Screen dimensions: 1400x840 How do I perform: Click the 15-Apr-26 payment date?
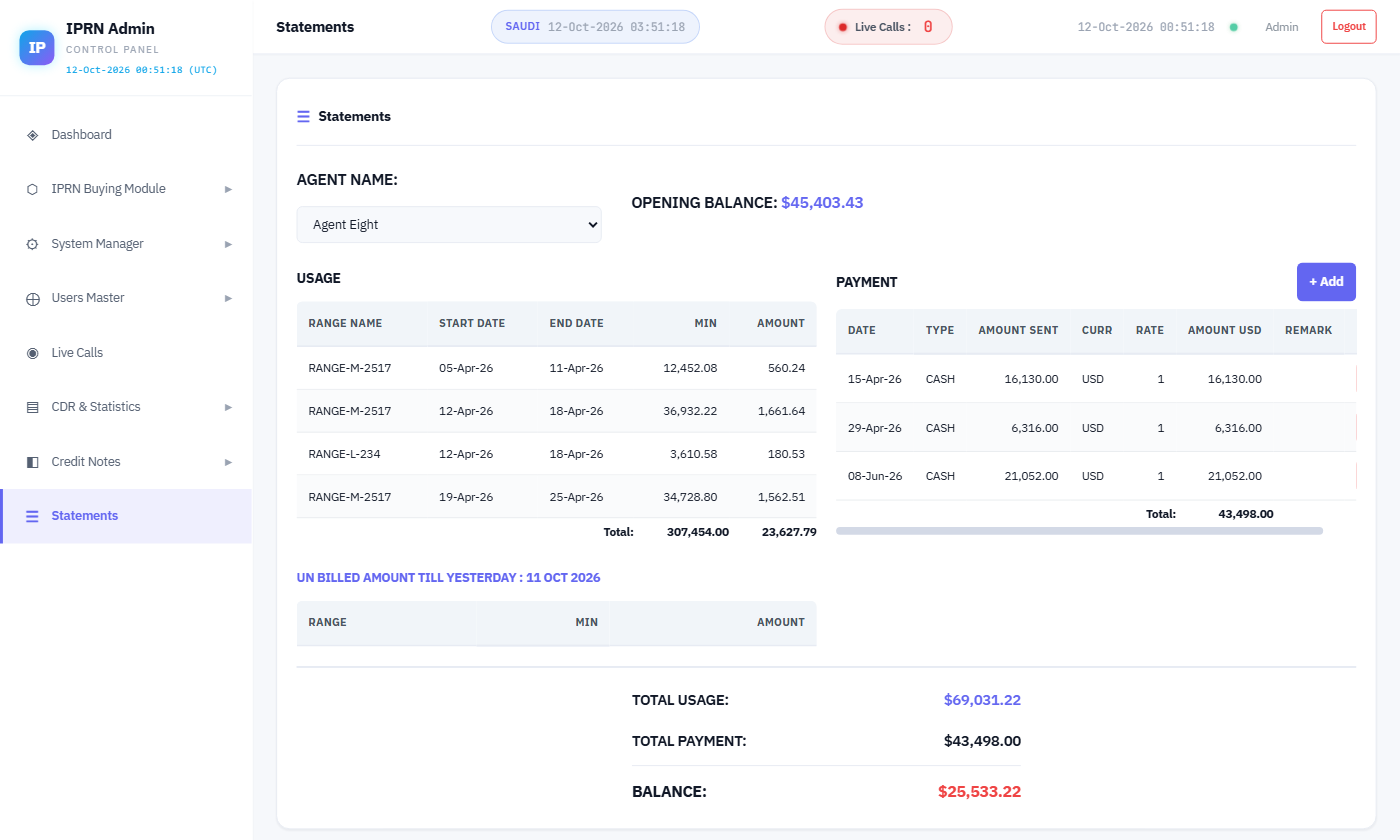coord(875,380)
